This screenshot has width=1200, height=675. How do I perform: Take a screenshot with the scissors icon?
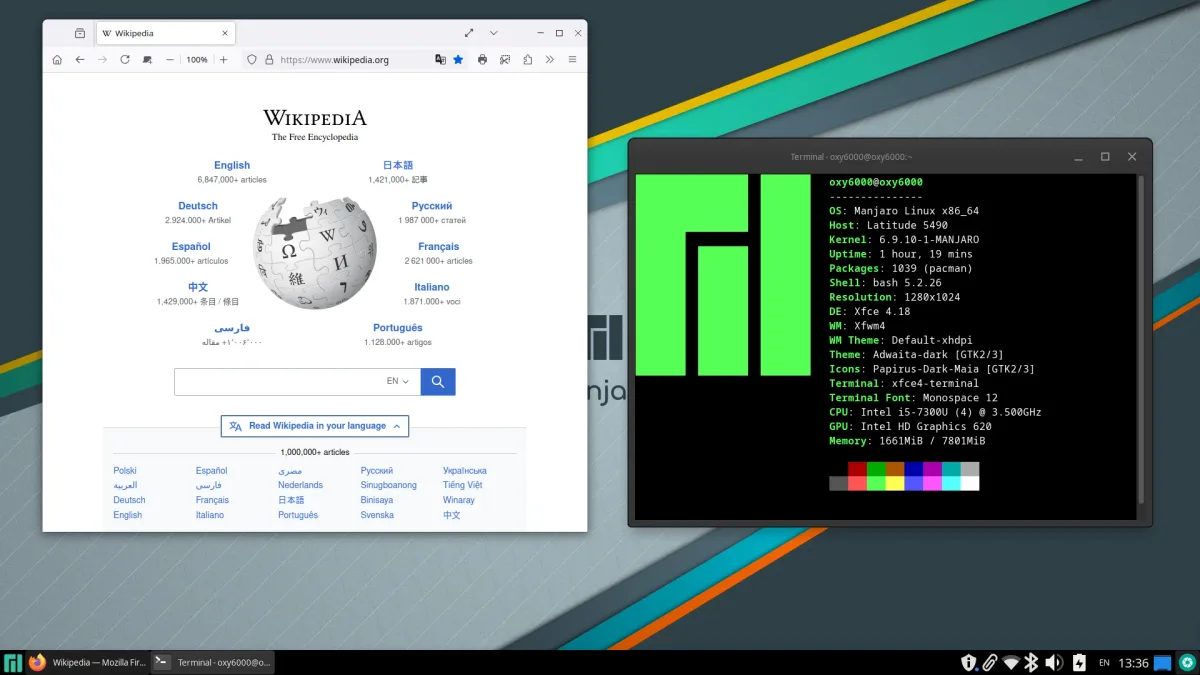click(505, 60)
